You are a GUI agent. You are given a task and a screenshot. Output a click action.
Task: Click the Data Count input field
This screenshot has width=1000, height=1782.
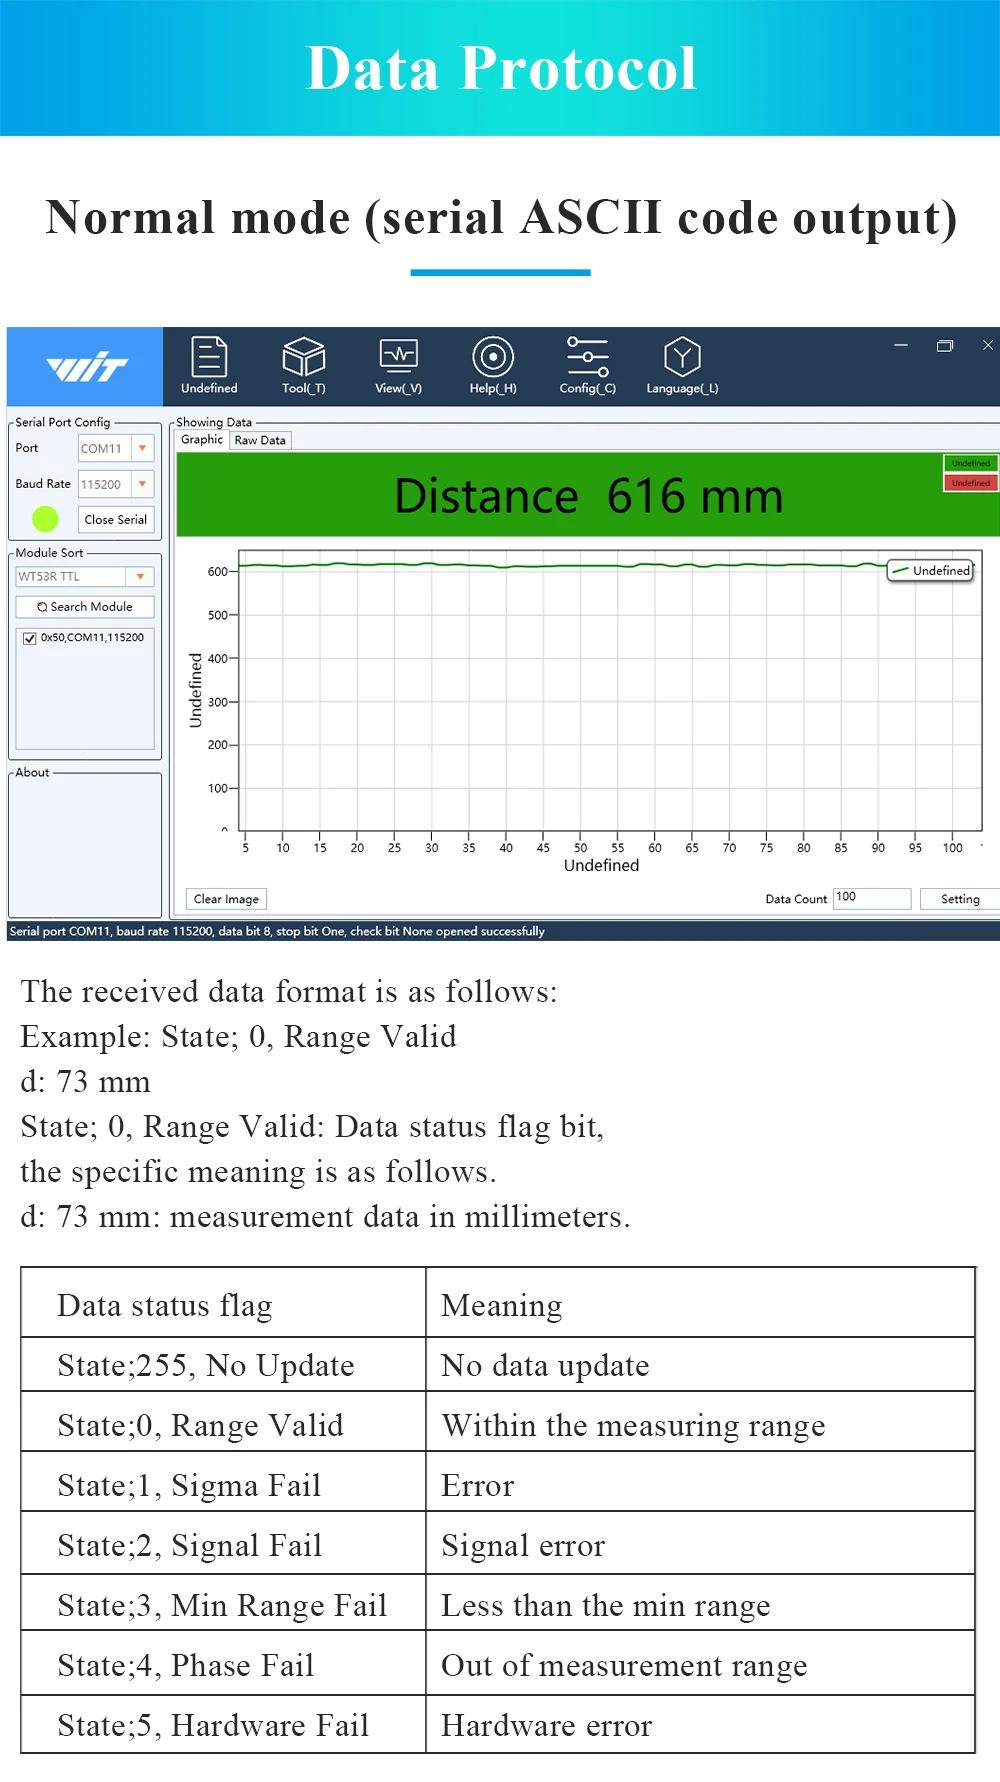point(871,898)
